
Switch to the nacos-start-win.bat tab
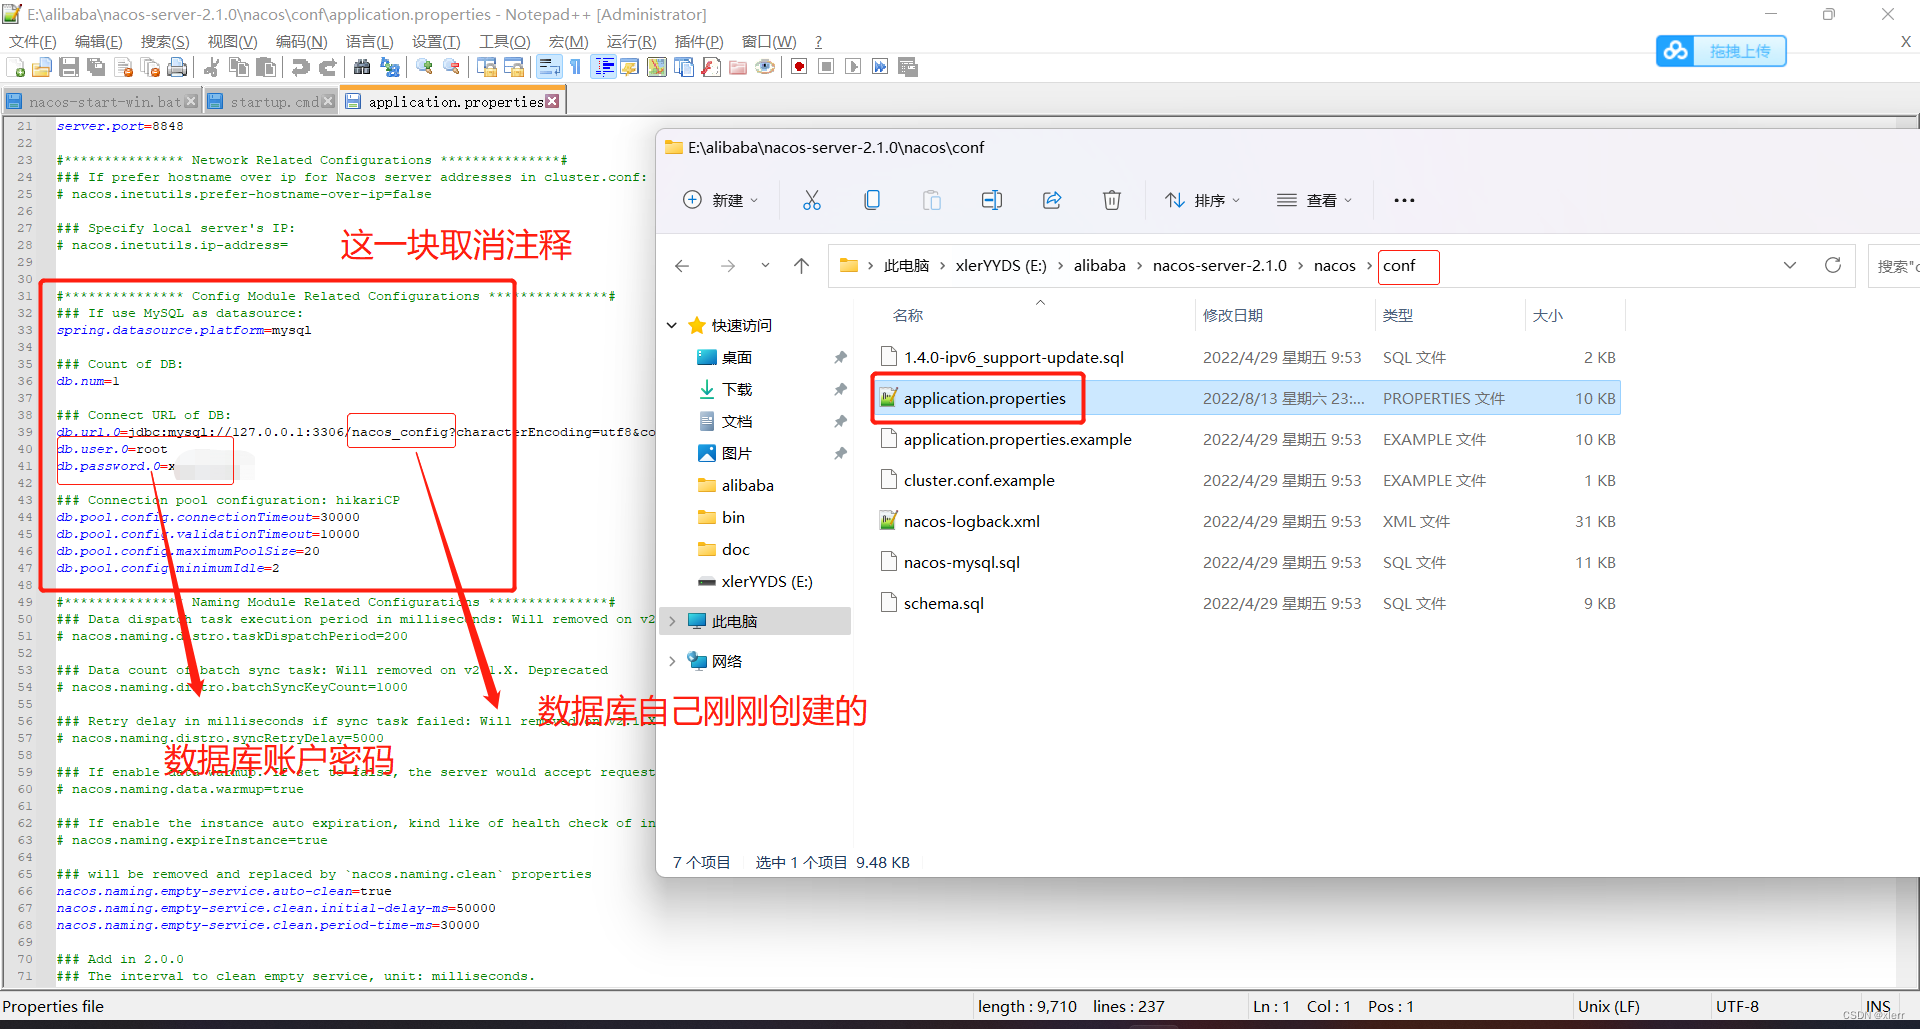(x=100, y=102)
